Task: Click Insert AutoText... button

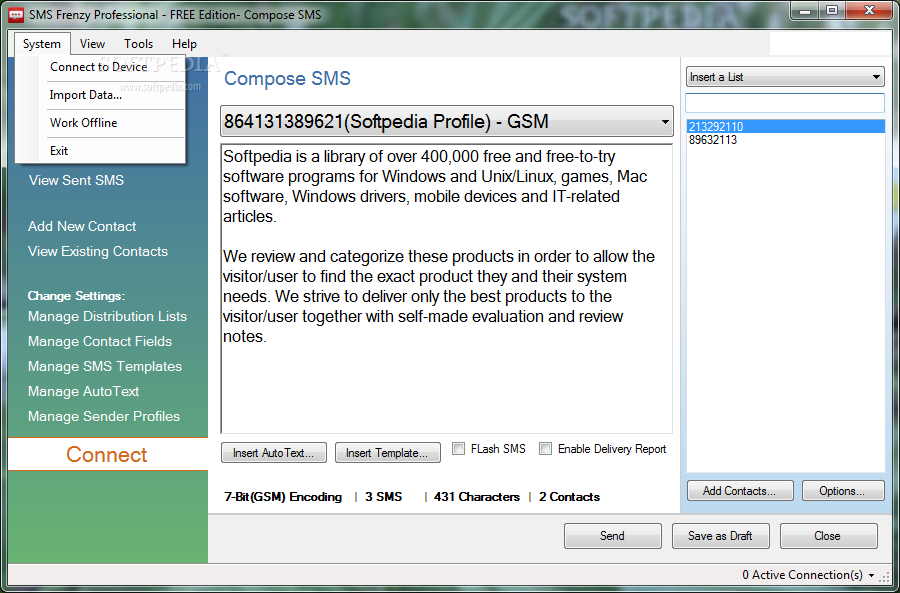Action: 274,453
